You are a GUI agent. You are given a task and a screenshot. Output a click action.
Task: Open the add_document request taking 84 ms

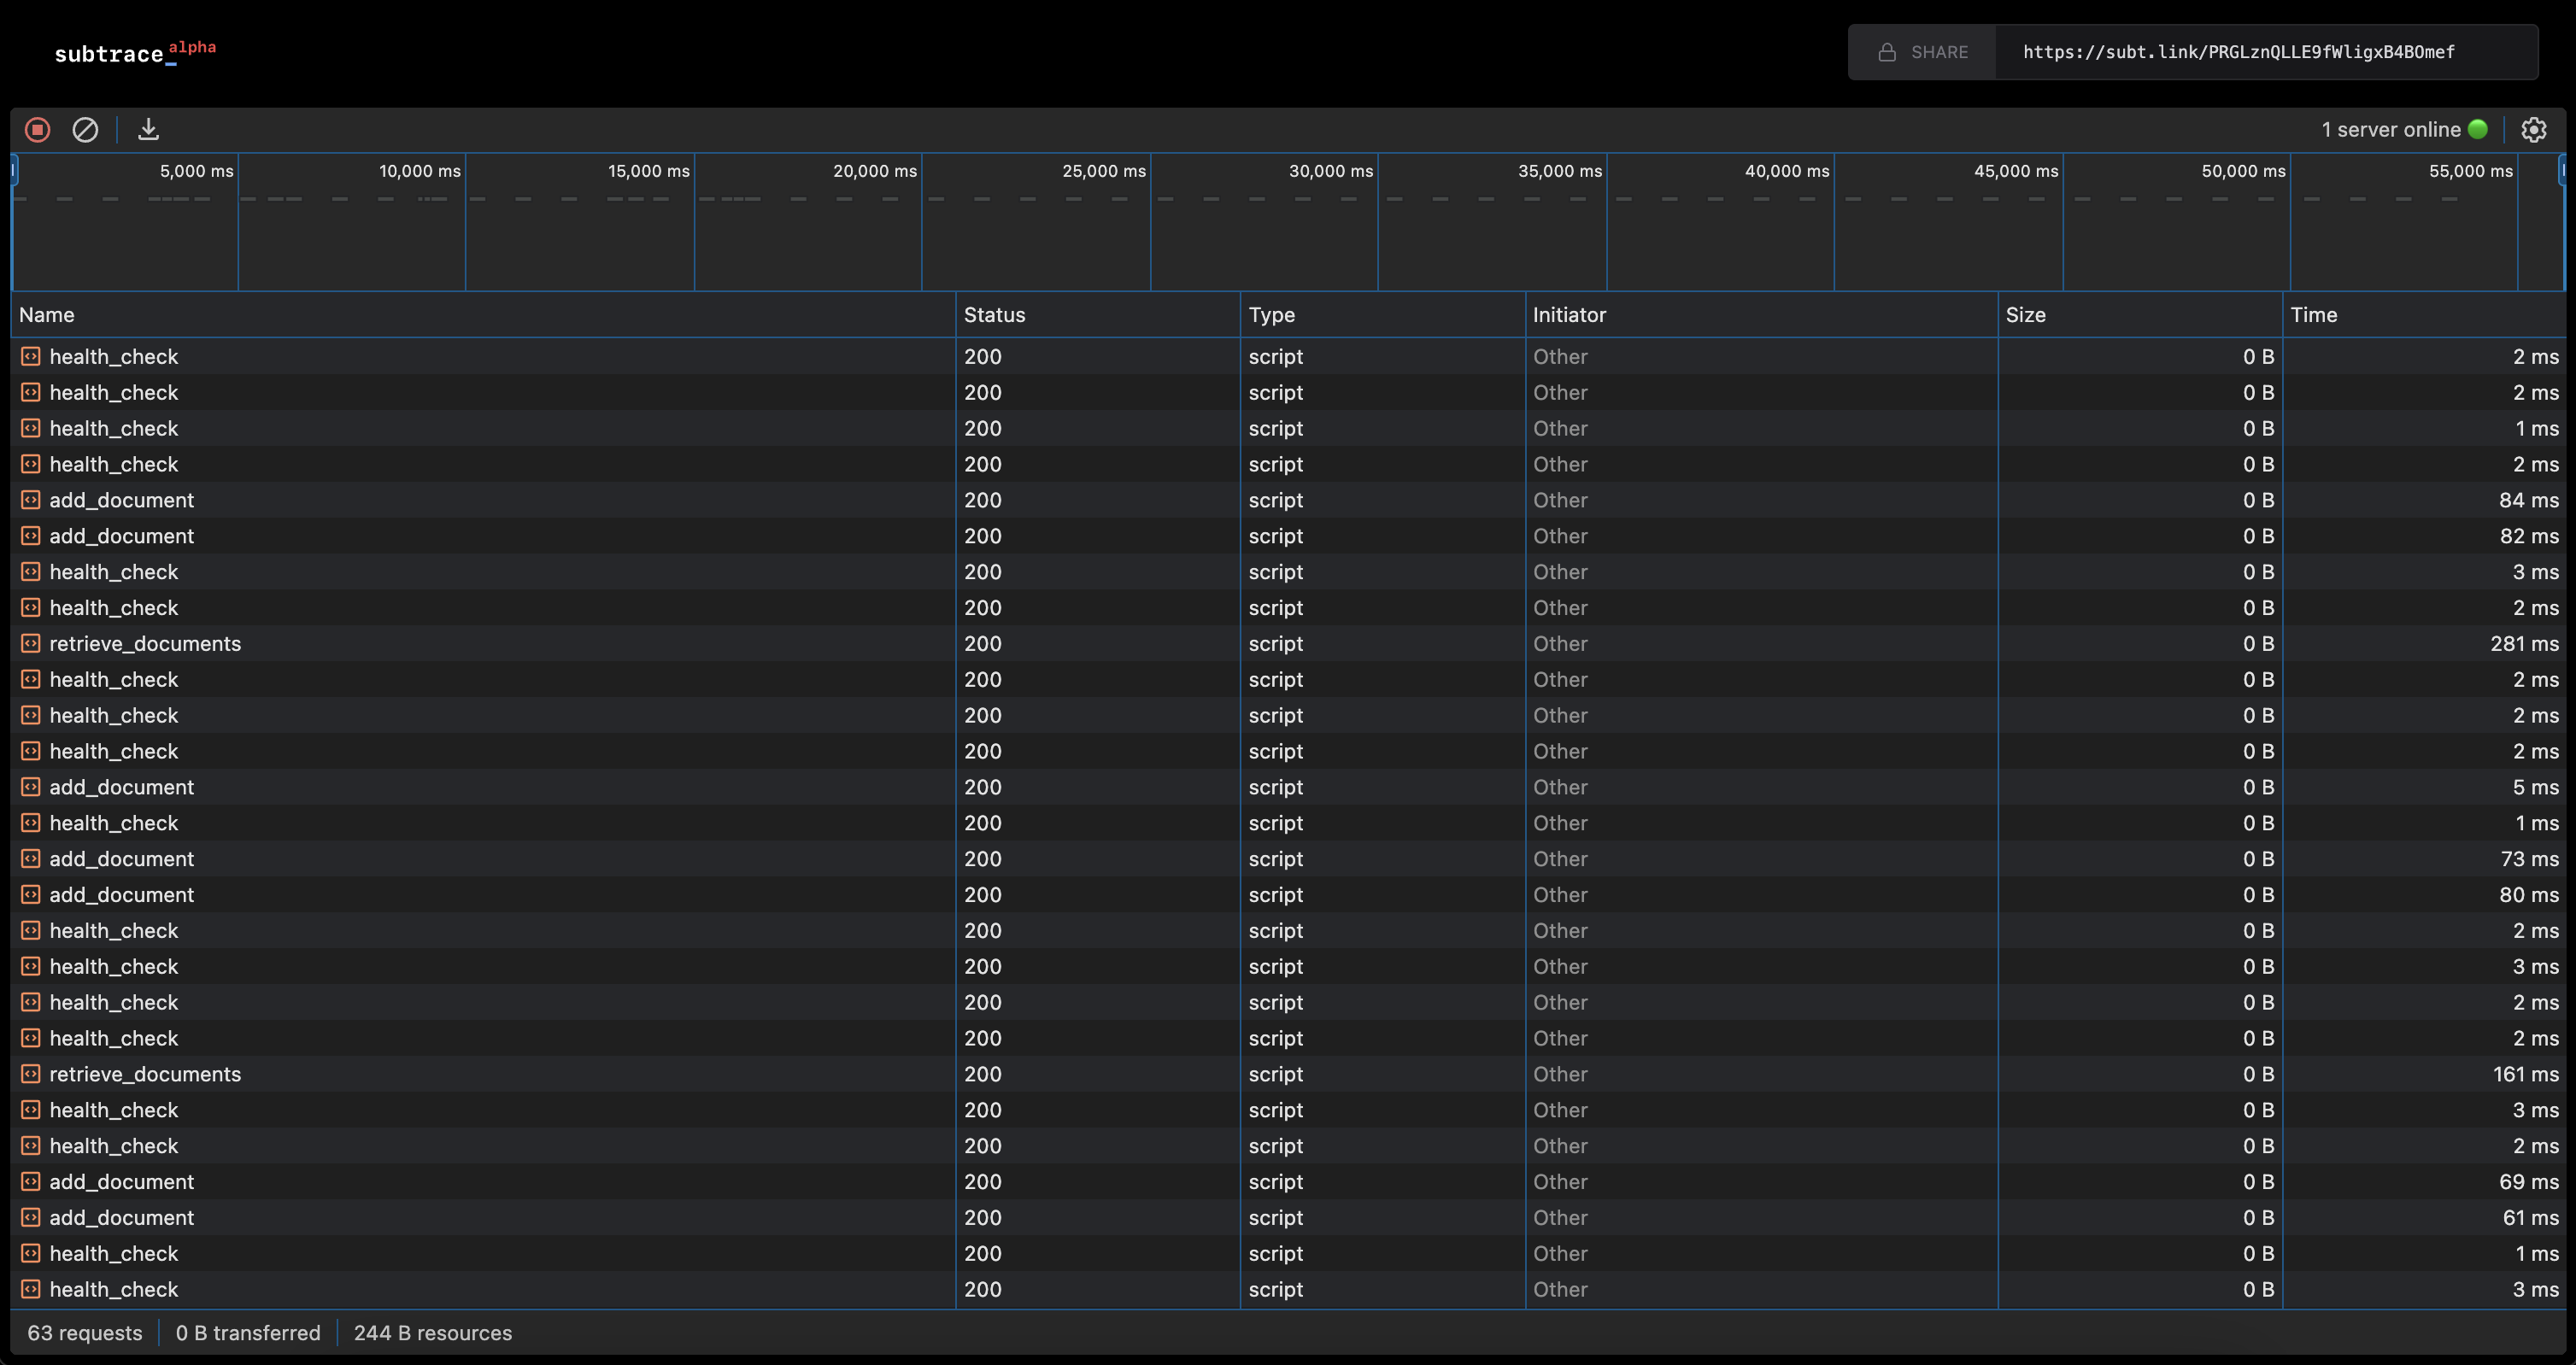(1288, 500)
